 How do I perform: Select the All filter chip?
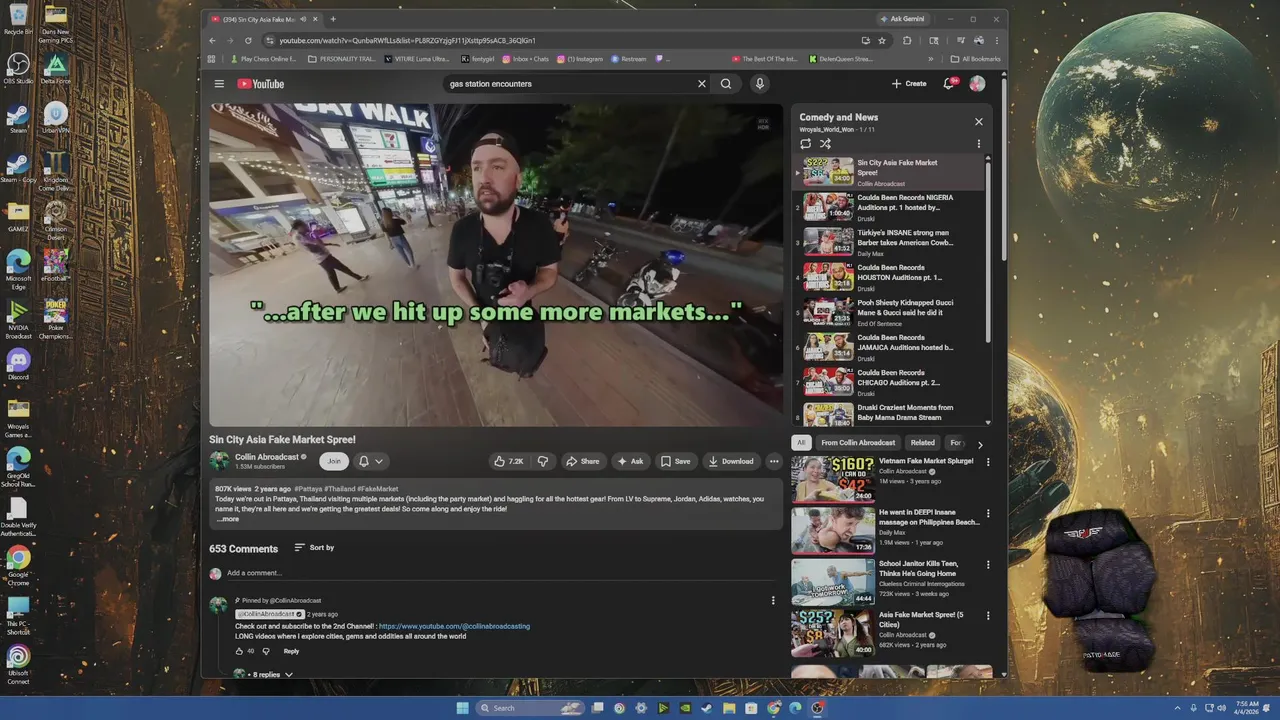point(801,443)
